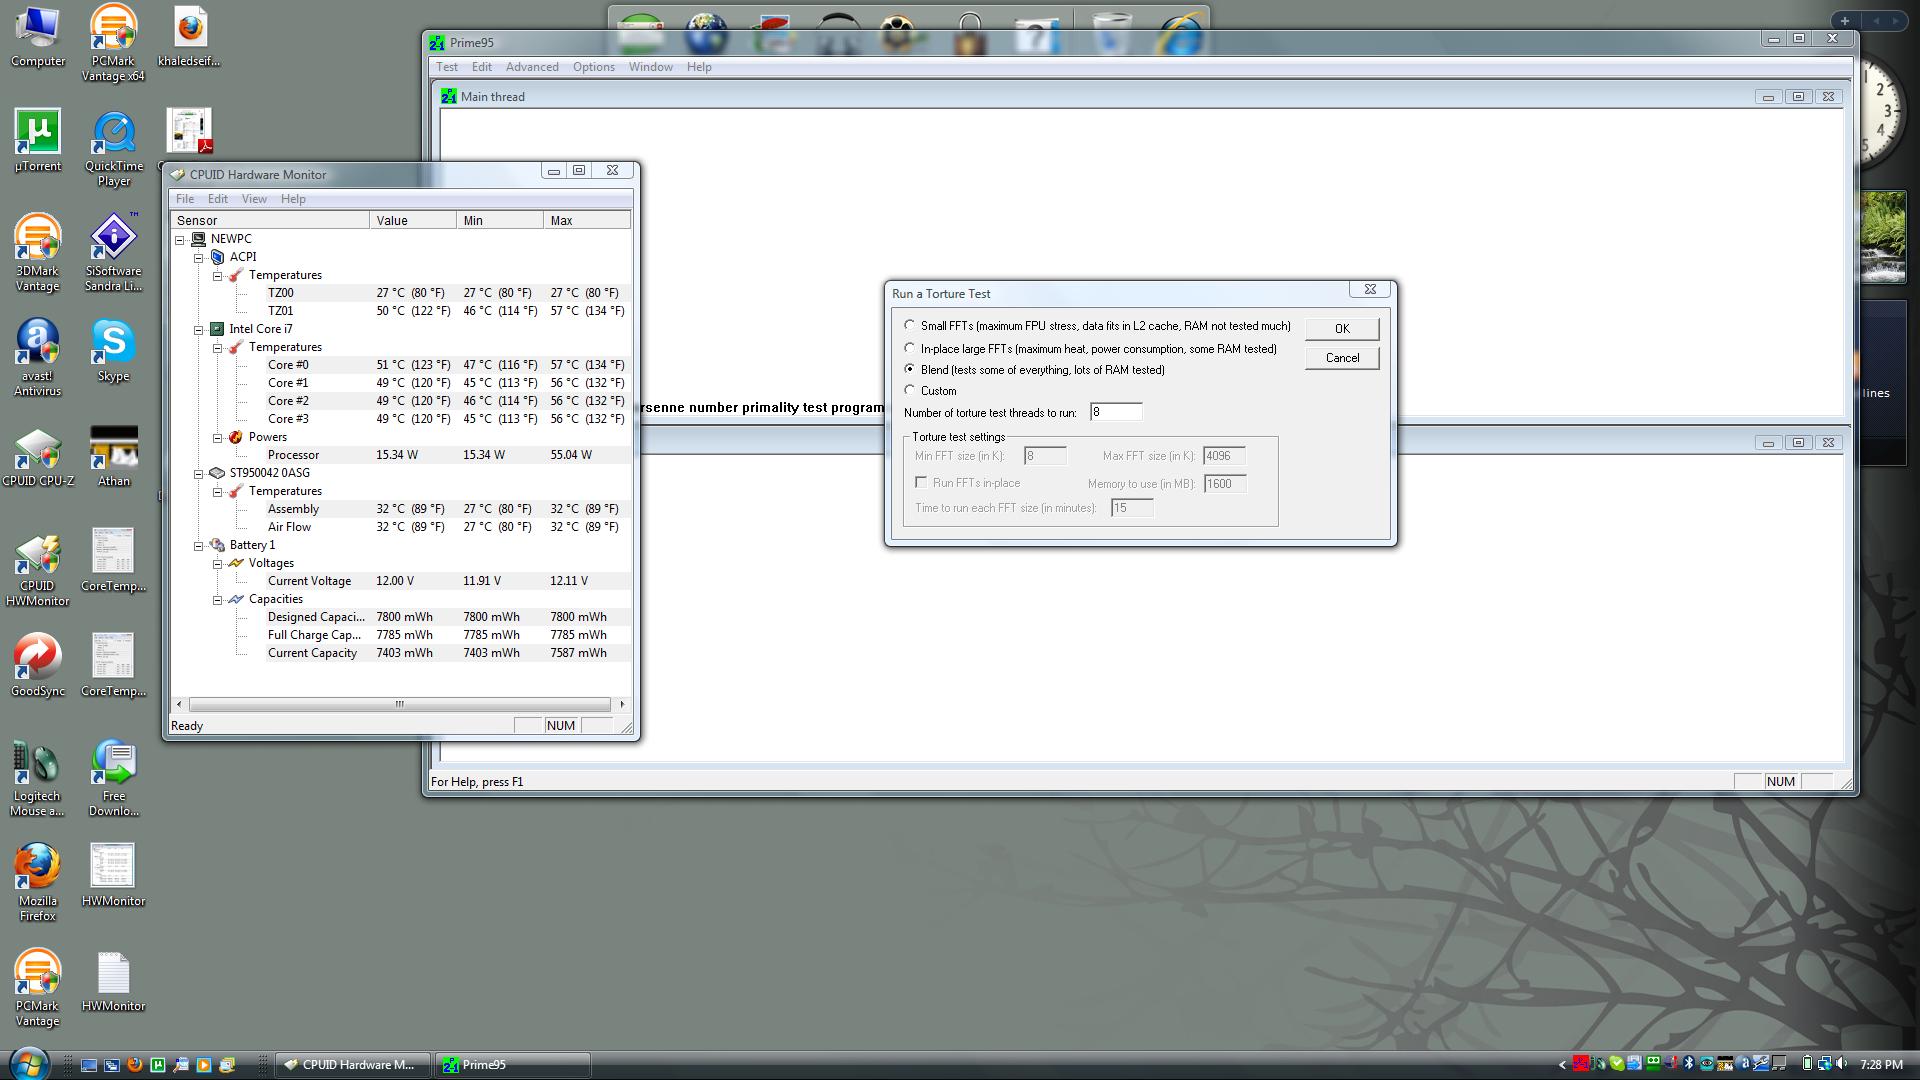Viewport: 1920px width, 1080px height.
Task: Select Blend torture test radio option
Action: [x=909, y=369]
